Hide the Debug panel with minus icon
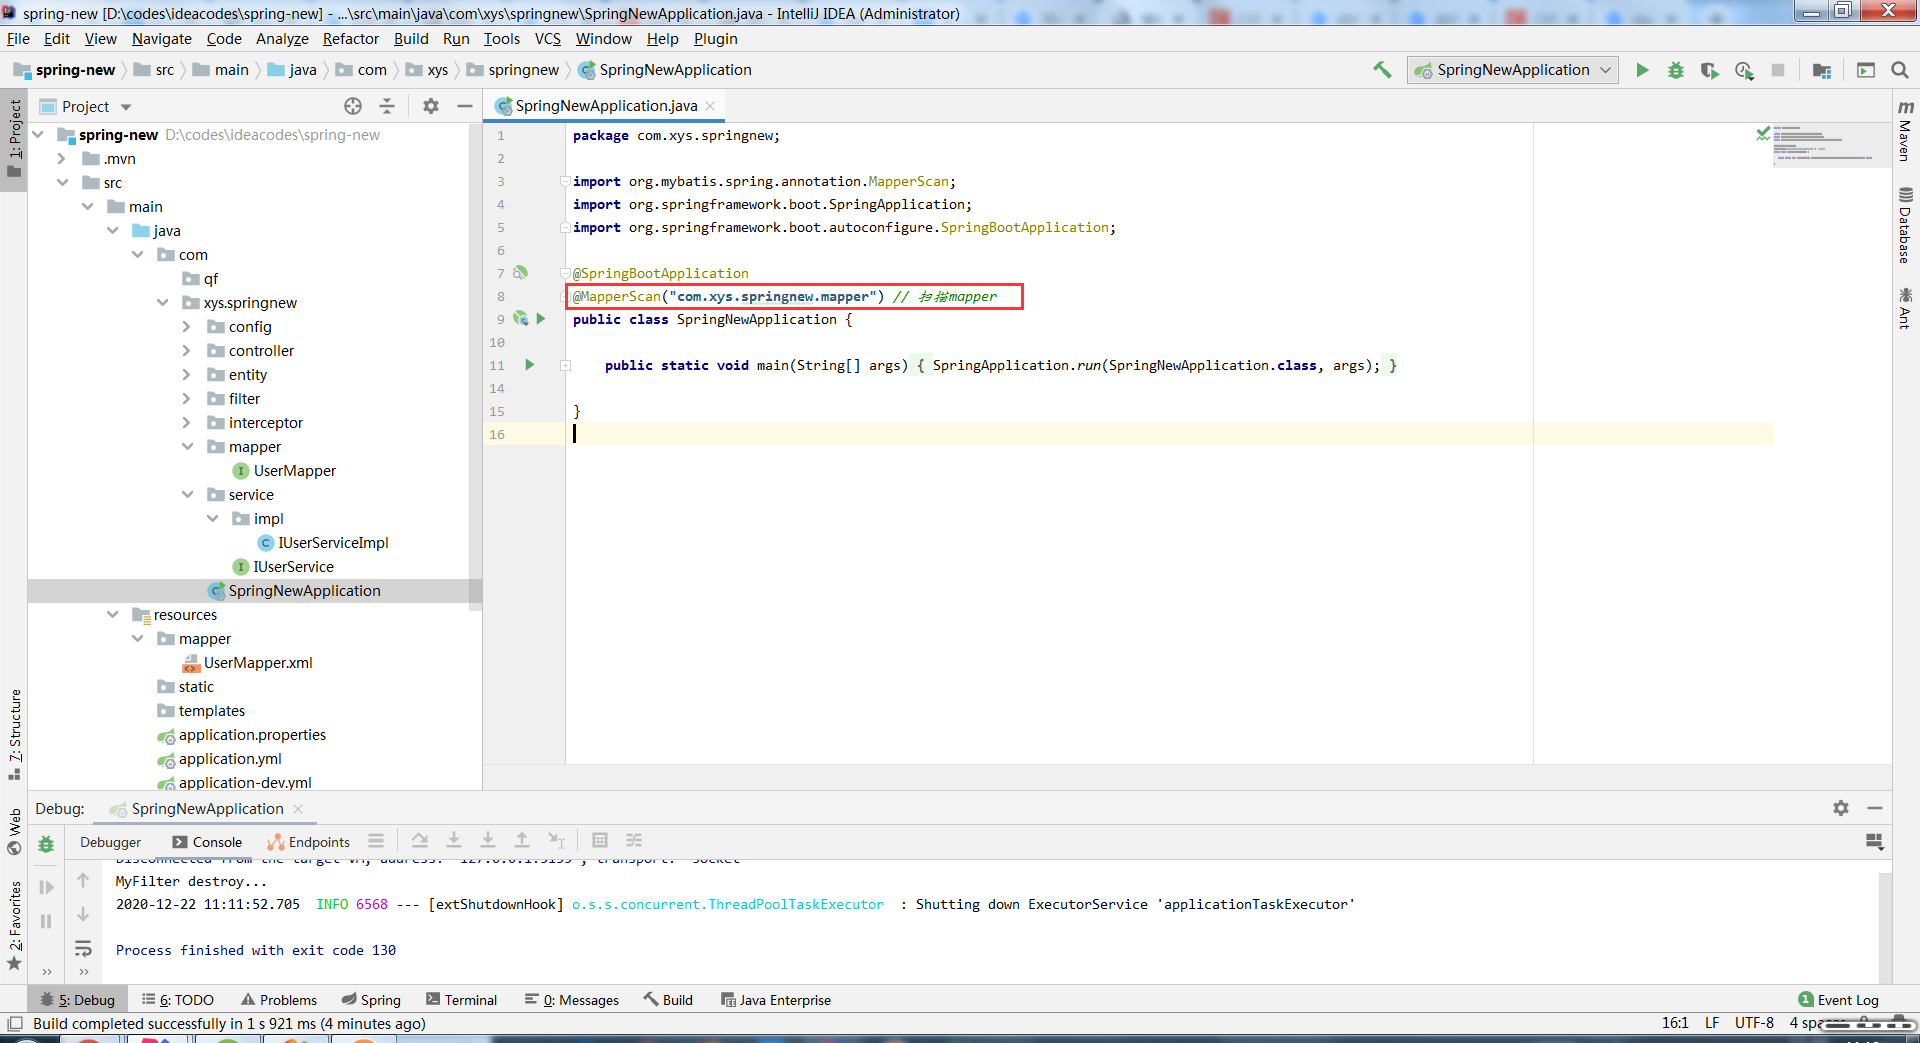 (x=1875, y=808)
